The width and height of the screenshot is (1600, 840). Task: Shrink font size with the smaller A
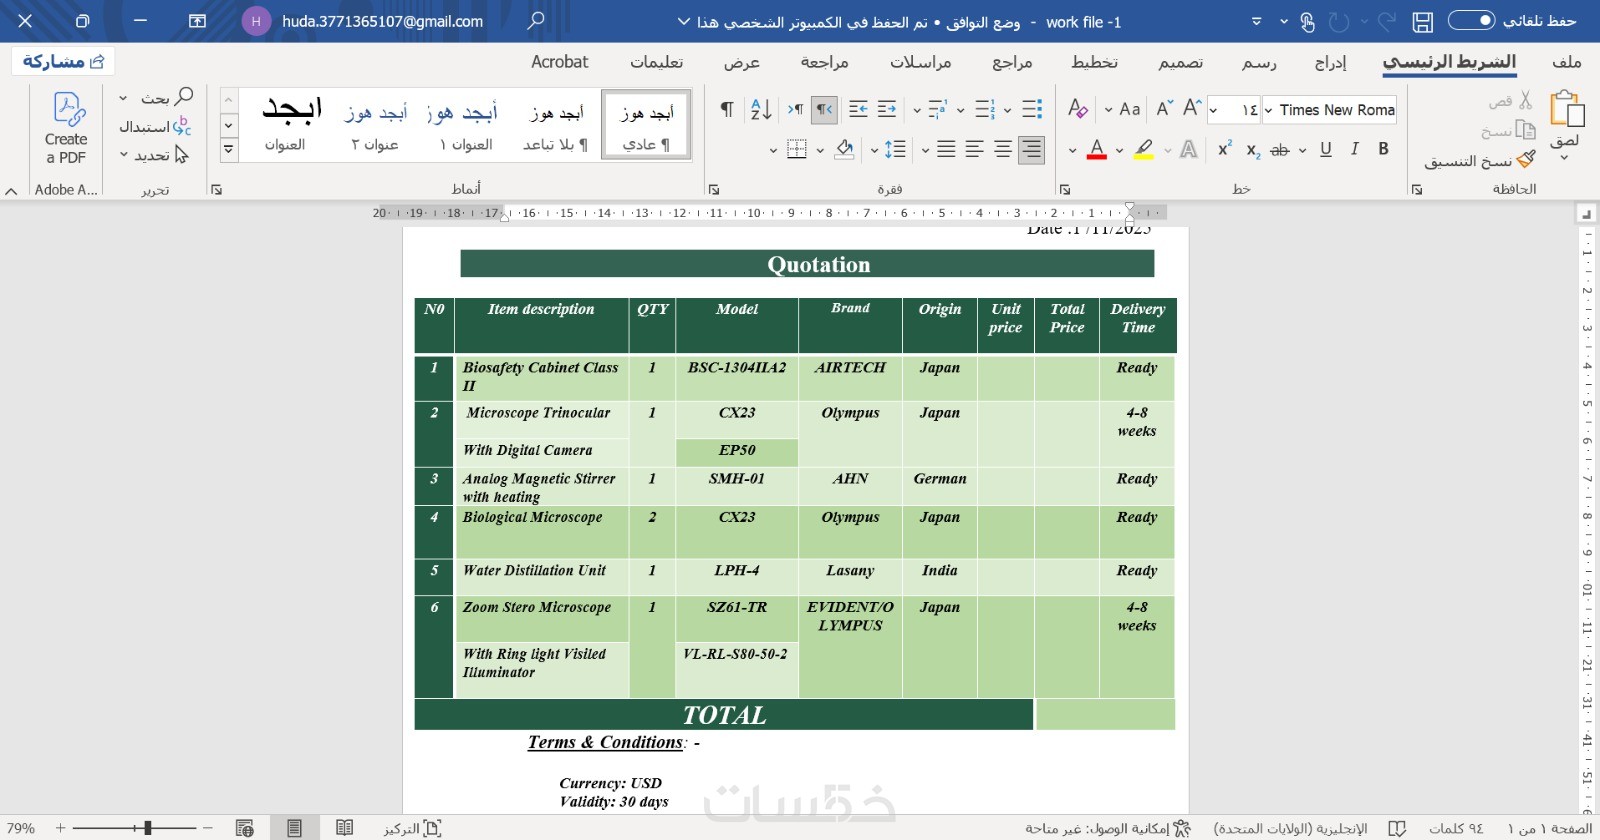click(x=1164, y=108)
